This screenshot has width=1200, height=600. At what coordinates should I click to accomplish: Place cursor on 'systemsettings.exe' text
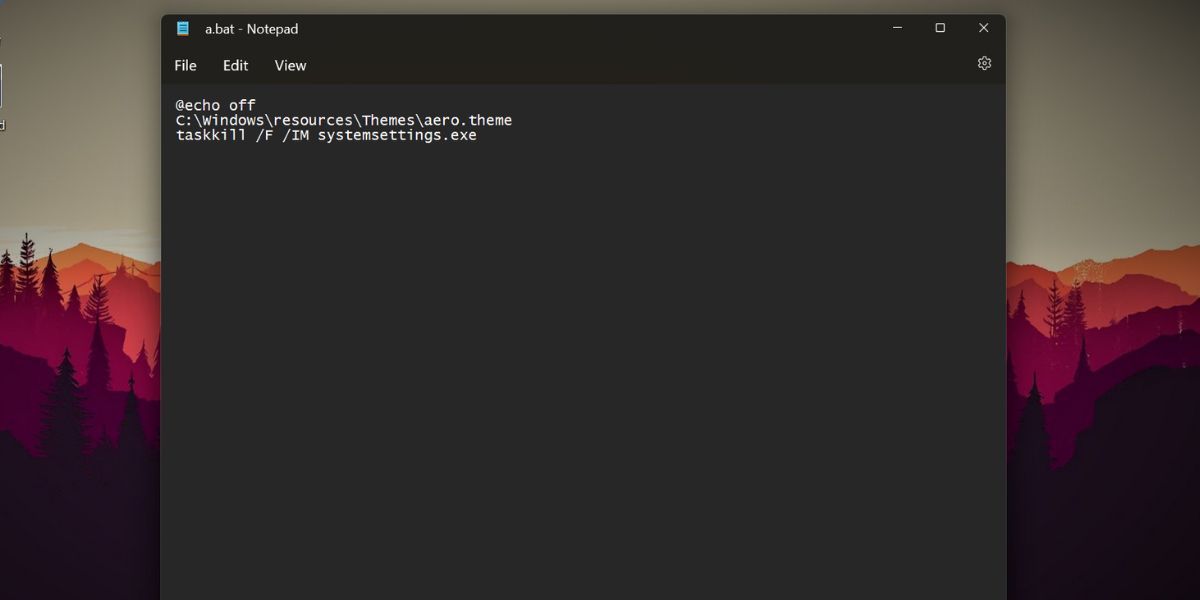click(x=397, y=135)
